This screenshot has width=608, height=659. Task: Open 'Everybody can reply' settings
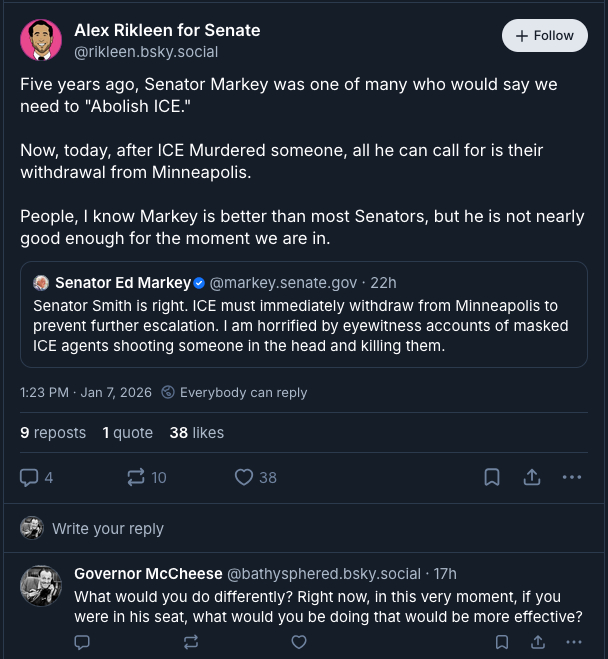point(235,393)
